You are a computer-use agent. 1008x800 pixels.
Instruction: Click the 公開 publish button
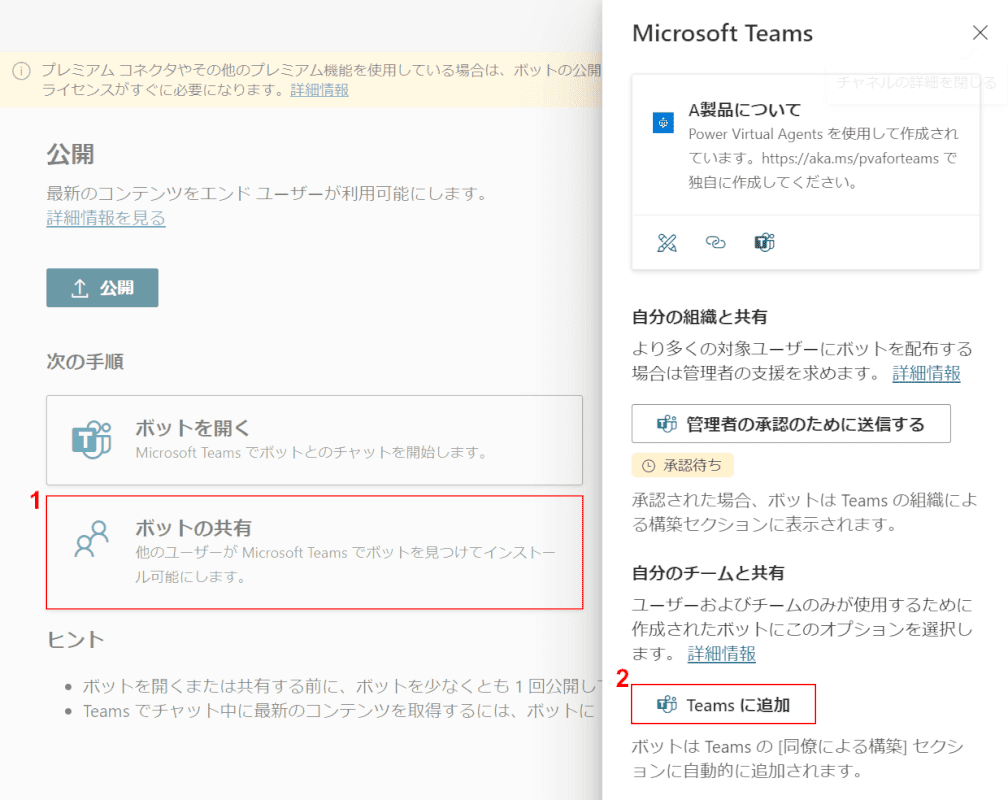pyautogui.click(x=102, y=287)
